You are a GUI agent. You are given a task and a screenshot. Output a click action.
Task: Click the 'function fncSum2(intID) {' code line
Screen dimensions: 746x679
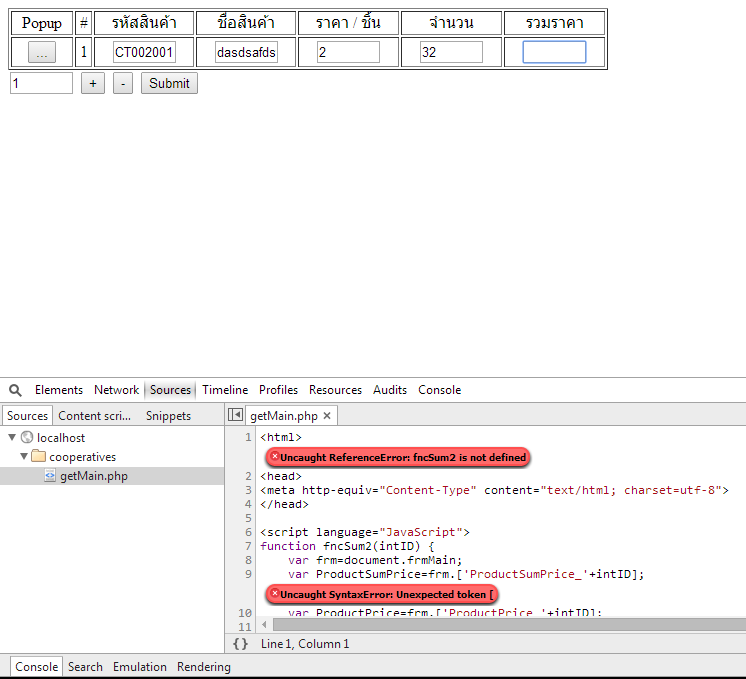point(347,546)
